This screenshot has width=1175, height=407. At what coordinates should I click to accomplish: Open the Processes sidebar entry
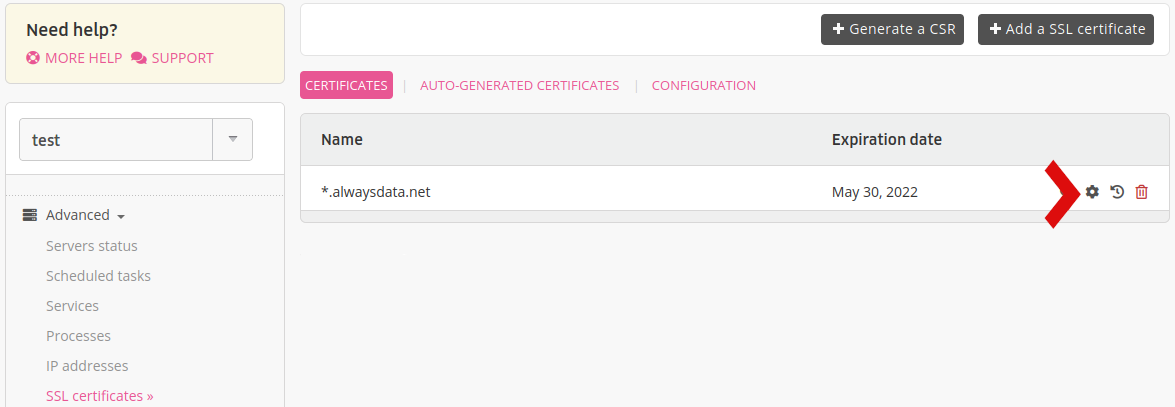click(78, 336)
